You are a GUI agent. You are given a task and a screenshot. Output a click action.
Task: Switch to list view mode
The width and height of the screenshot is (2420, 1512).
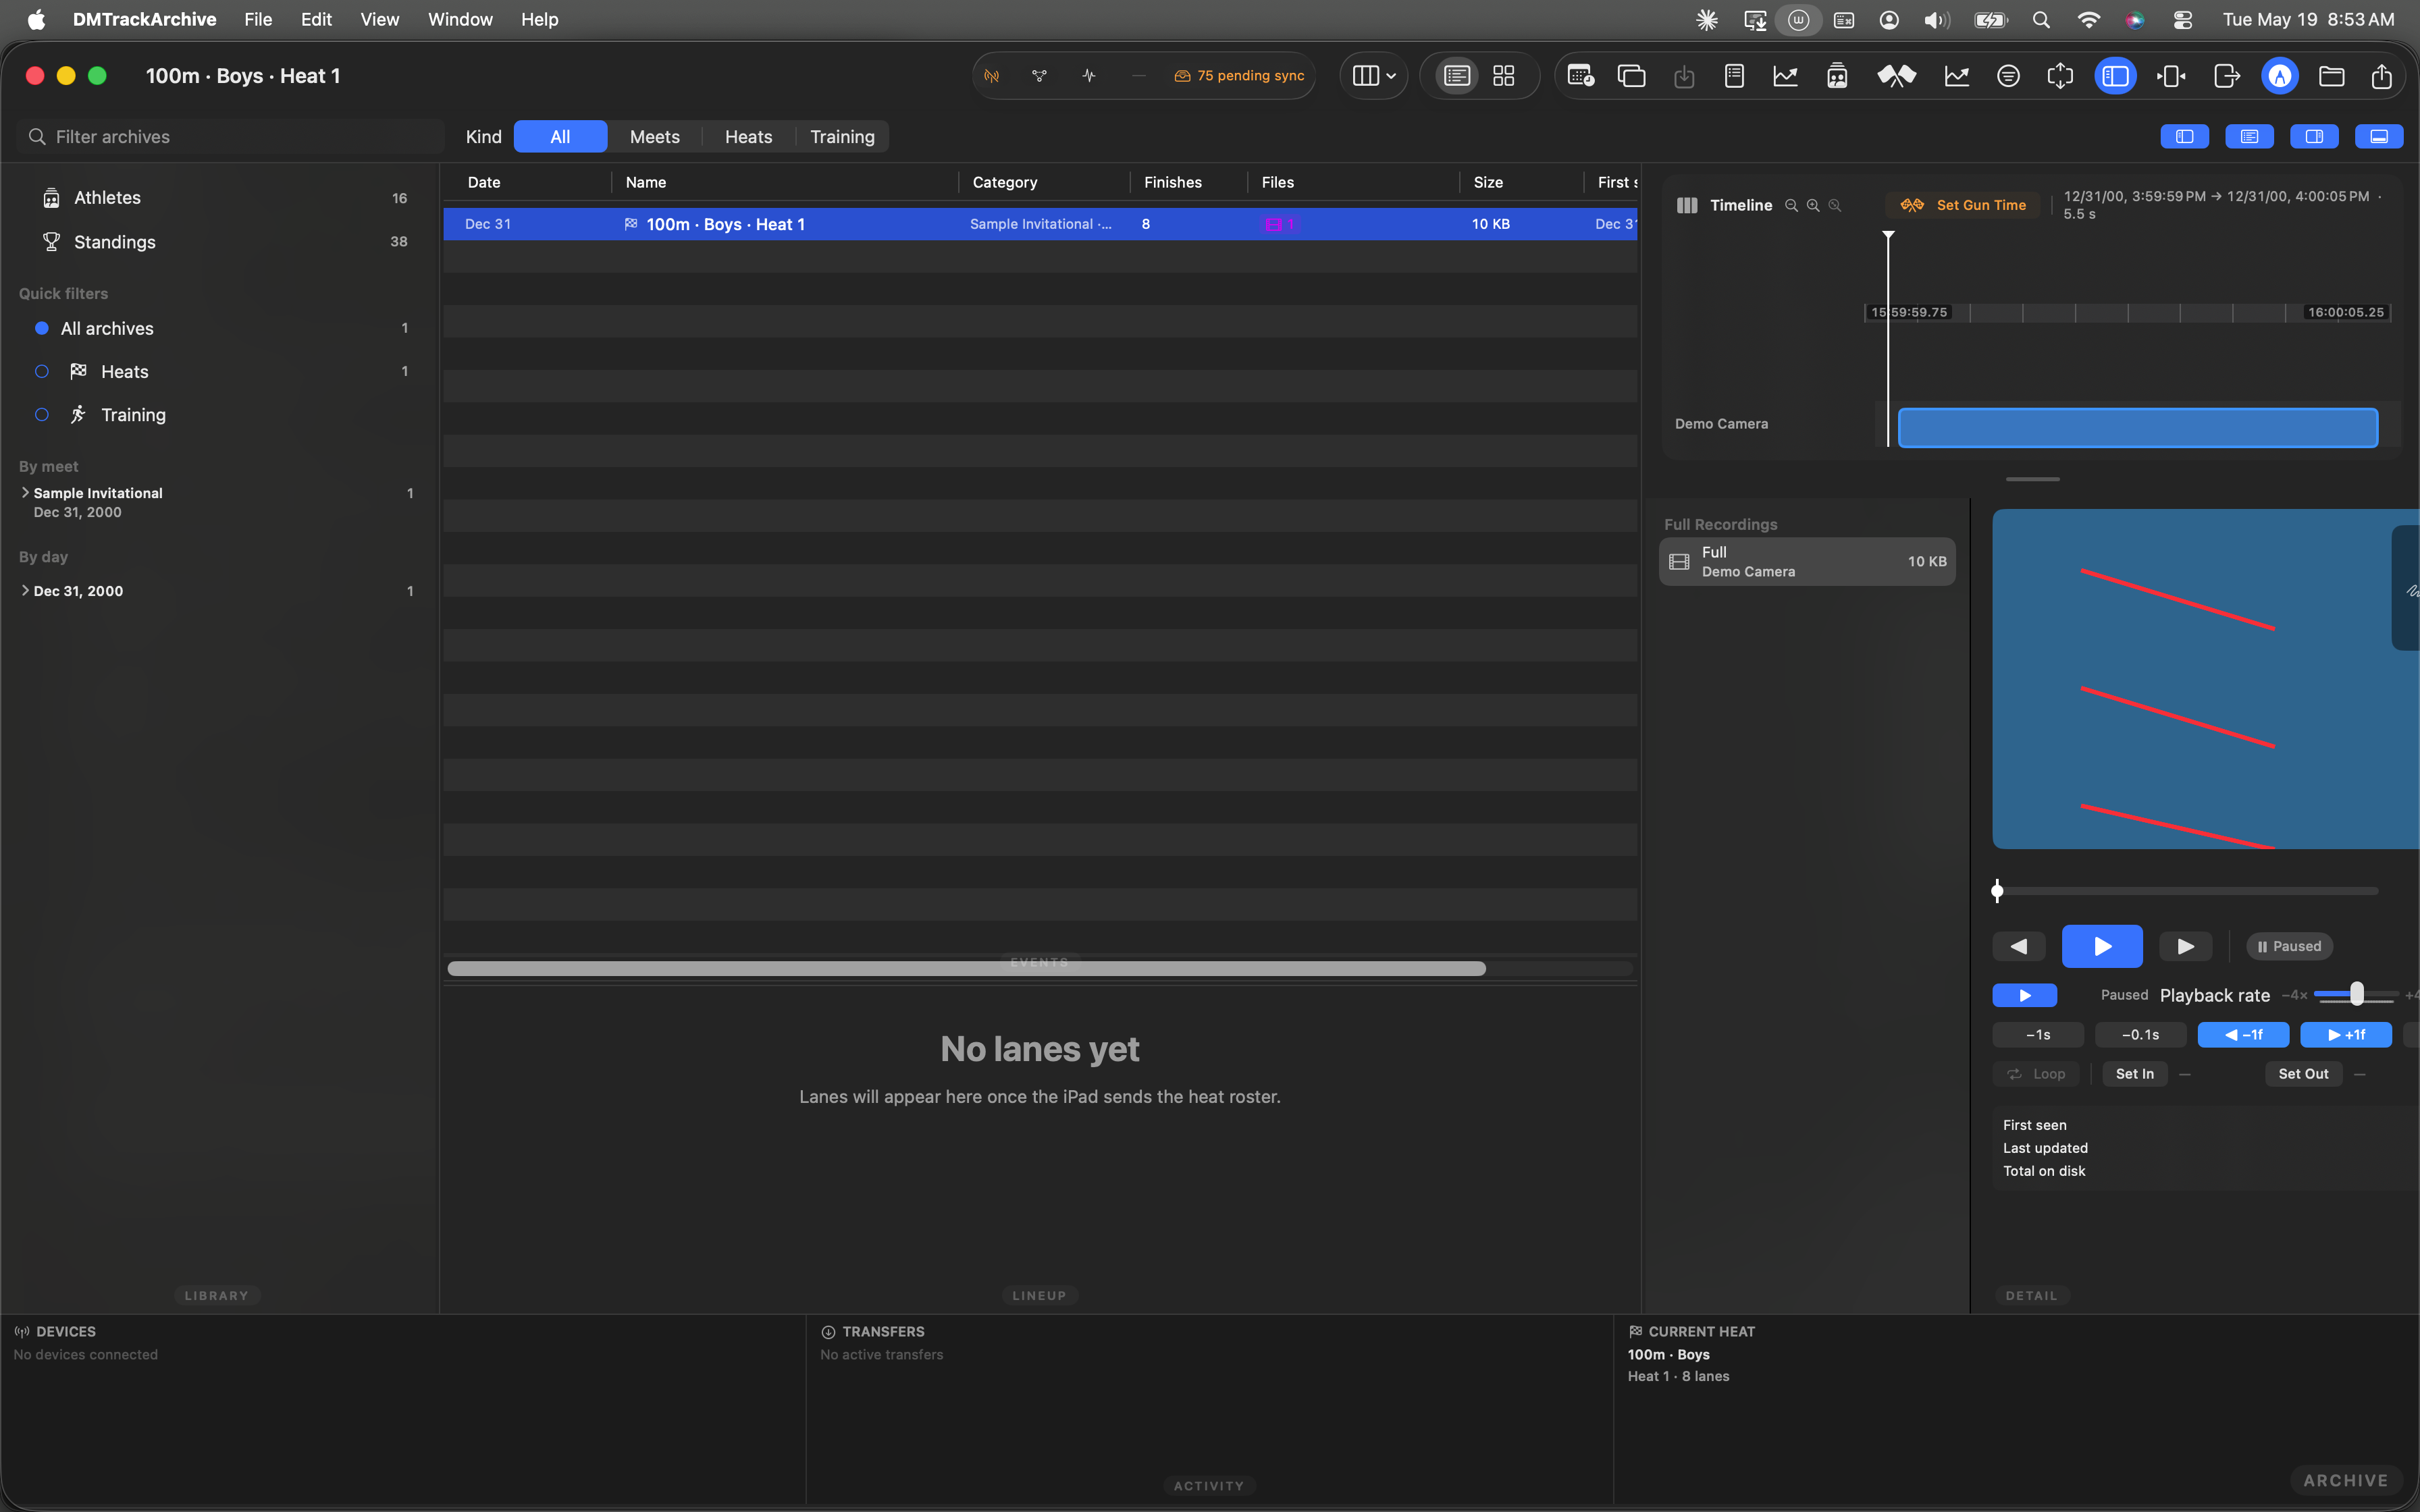point(1457,76)
